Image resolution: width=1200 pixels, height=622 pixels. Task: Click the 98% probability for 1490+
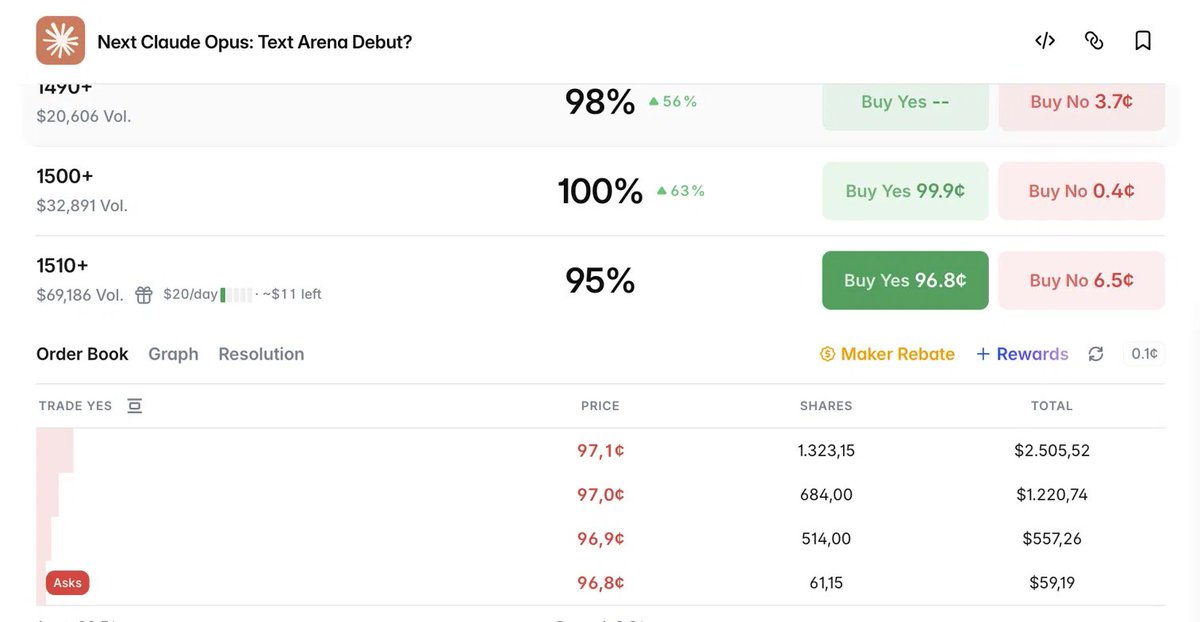click(x=600, y=102)
